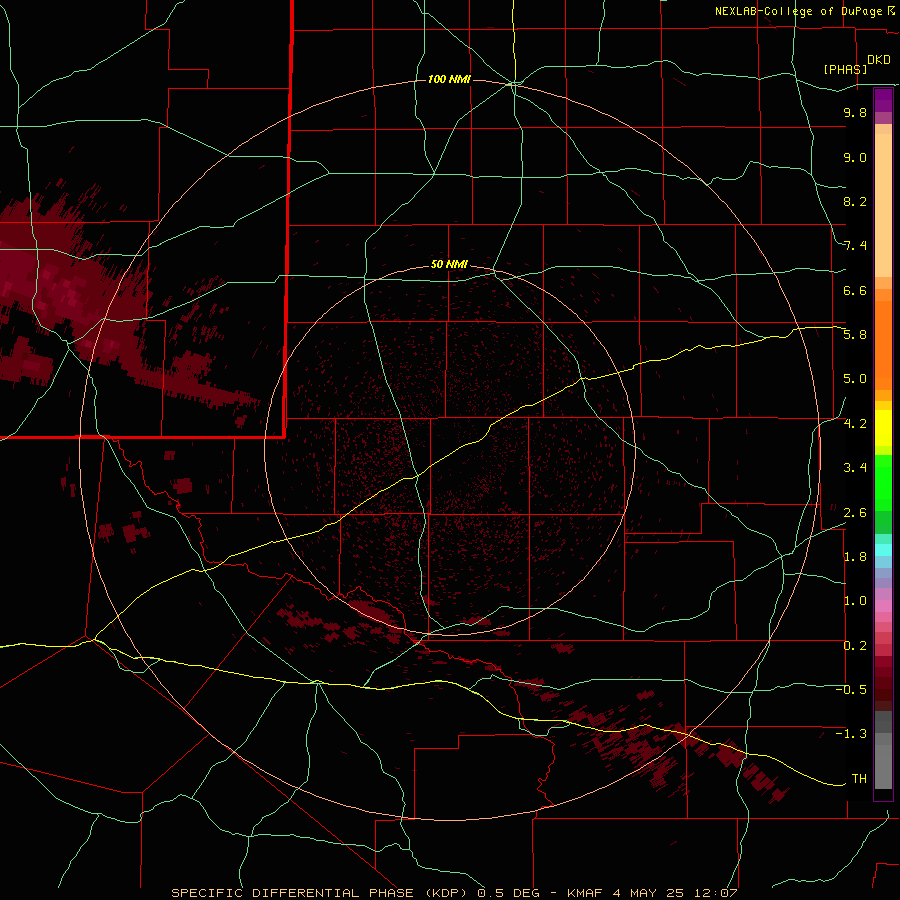Click the -1.3 scale value
Screen dimensions: 900x900
click(851, 734)
